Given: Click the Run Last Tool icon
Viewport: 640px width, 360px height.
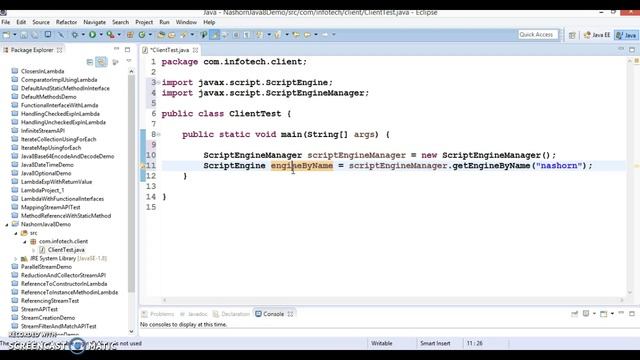Looking at the screenshot, I should [x=110, y=35].
